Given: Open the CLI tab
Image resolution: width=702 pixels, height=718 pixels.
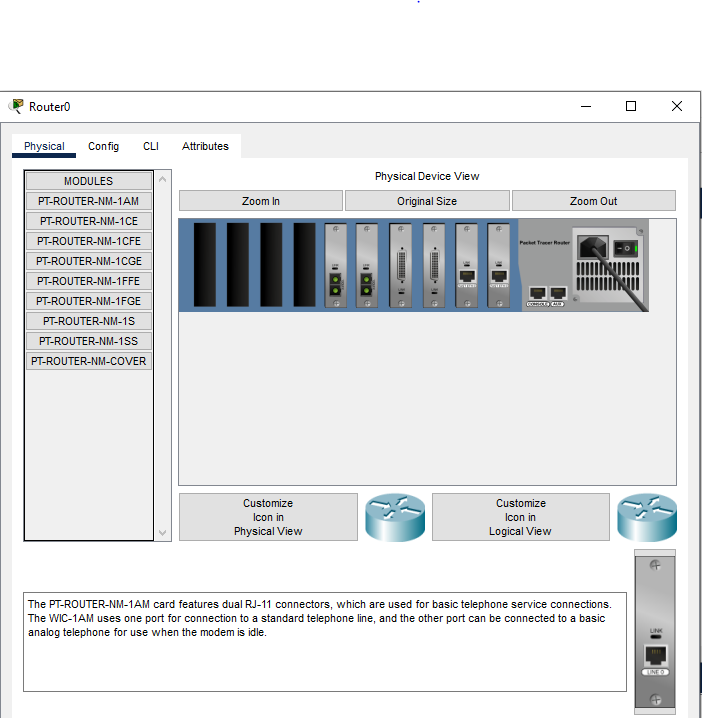Looking at the screenshot, I should click(151, 146).
